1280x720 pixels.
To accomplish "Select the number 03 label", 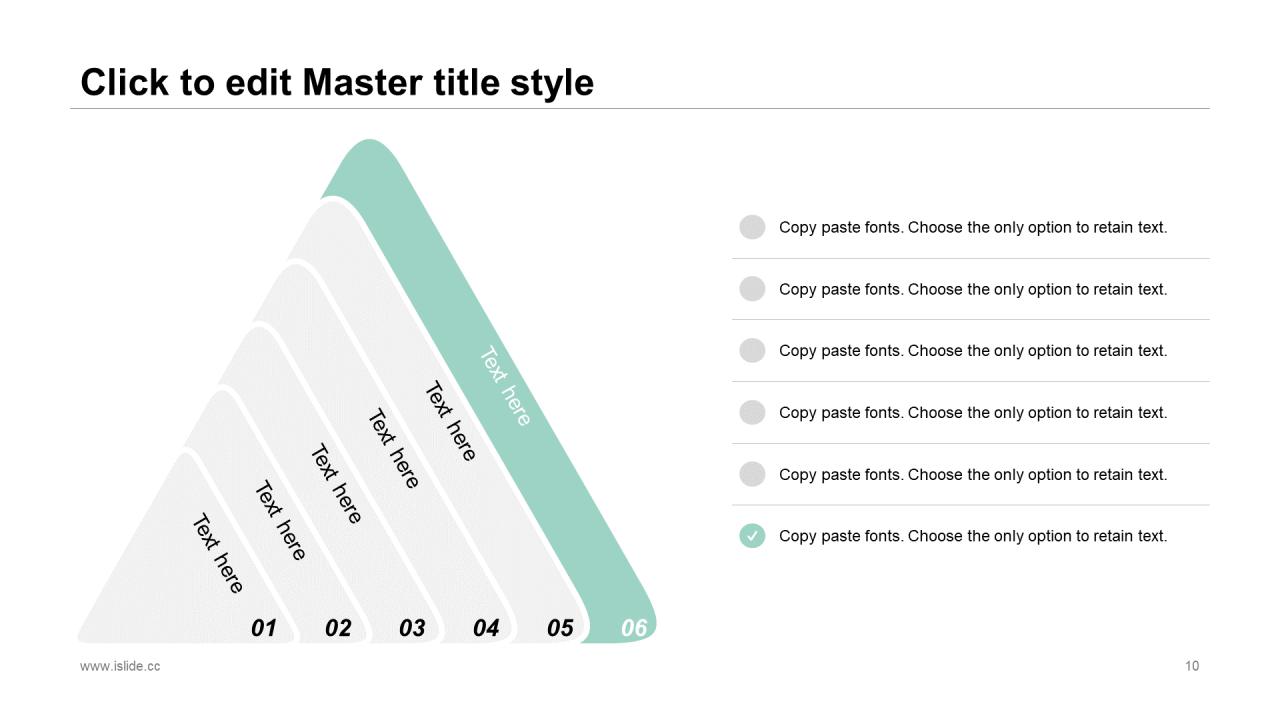I will click(412, 628).
